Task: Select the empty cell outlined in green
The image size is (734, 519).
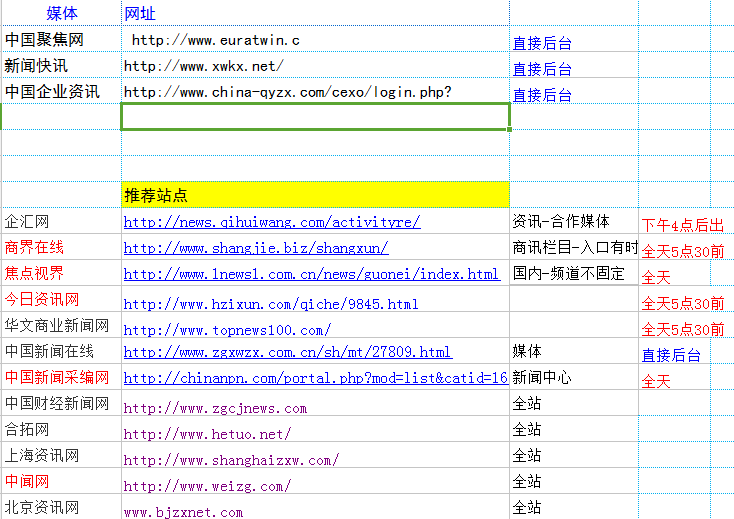Action: click(x=316, y=117)
